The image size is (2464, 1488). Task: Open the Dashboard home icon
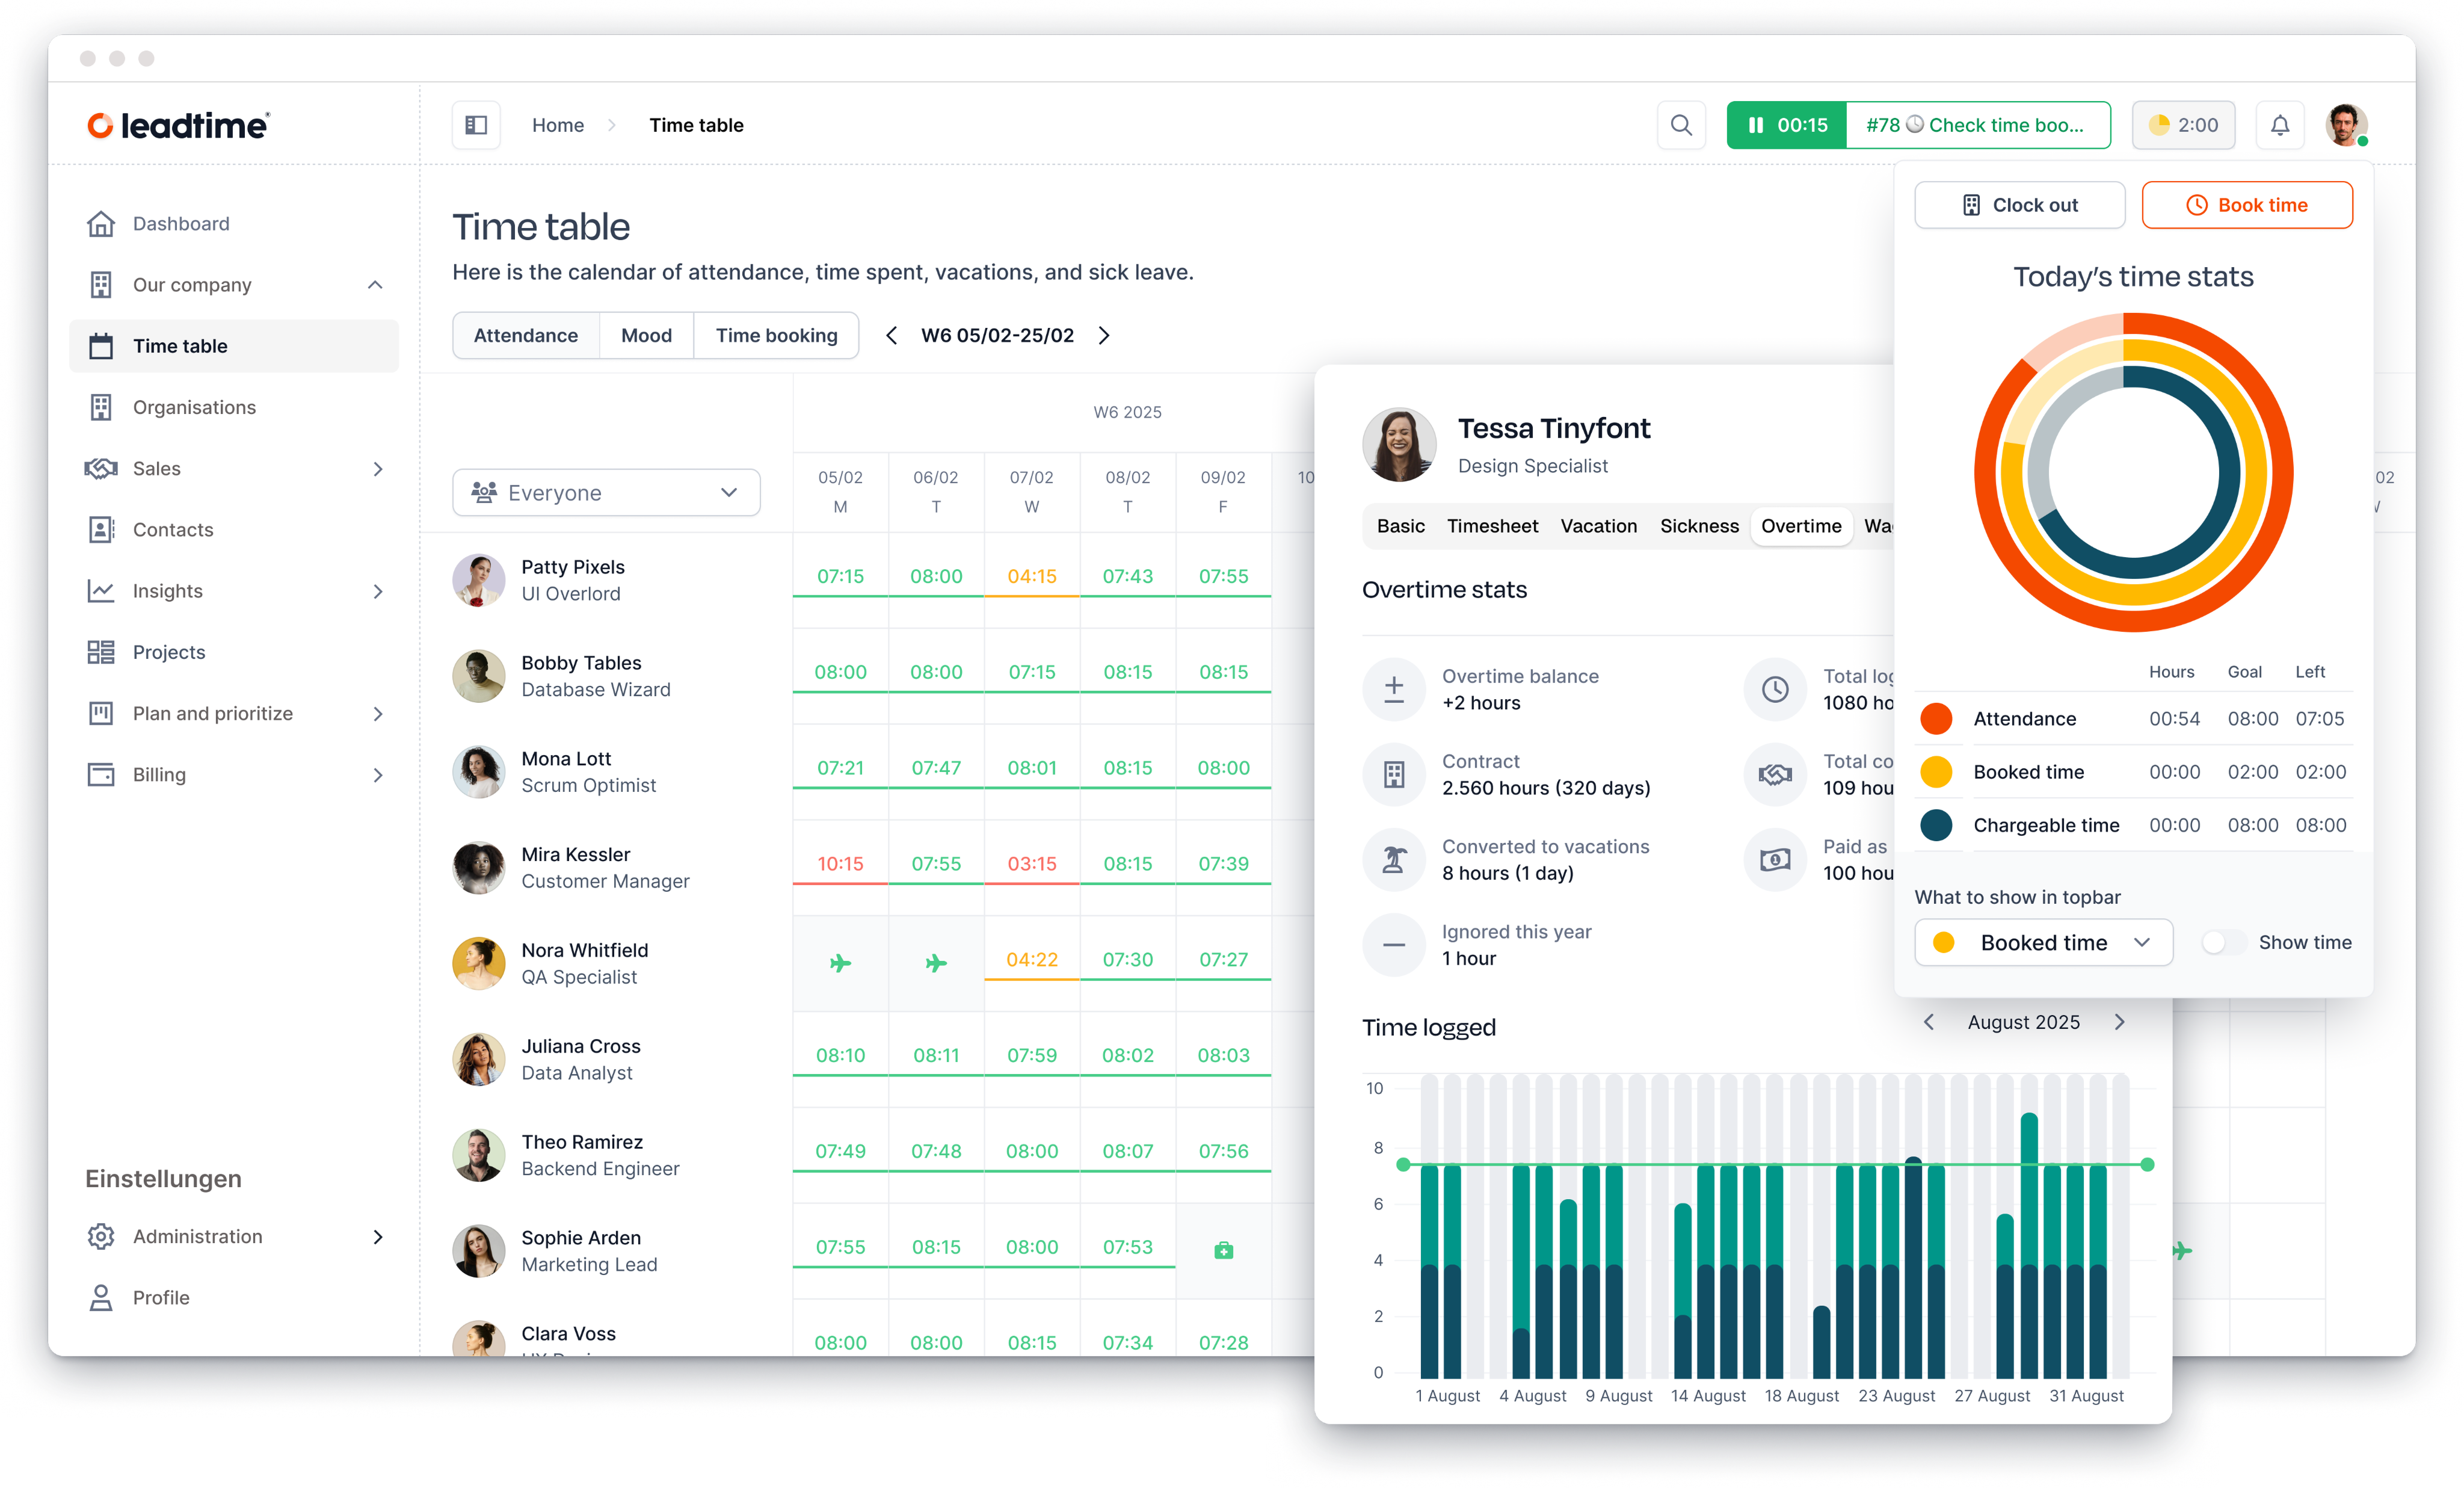coord(102,223)
